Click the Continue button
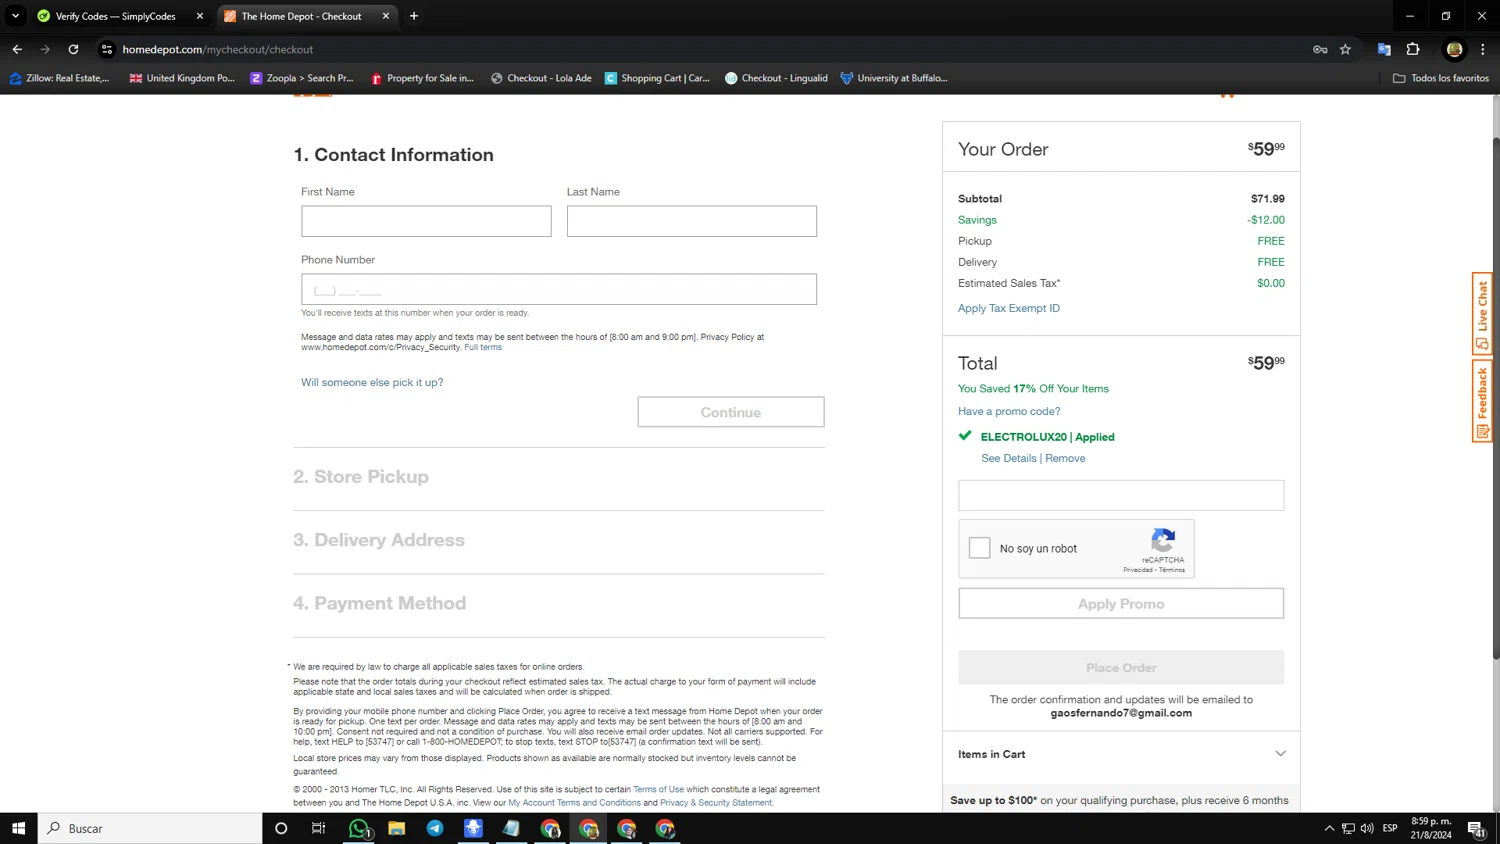 click(731, 412)
